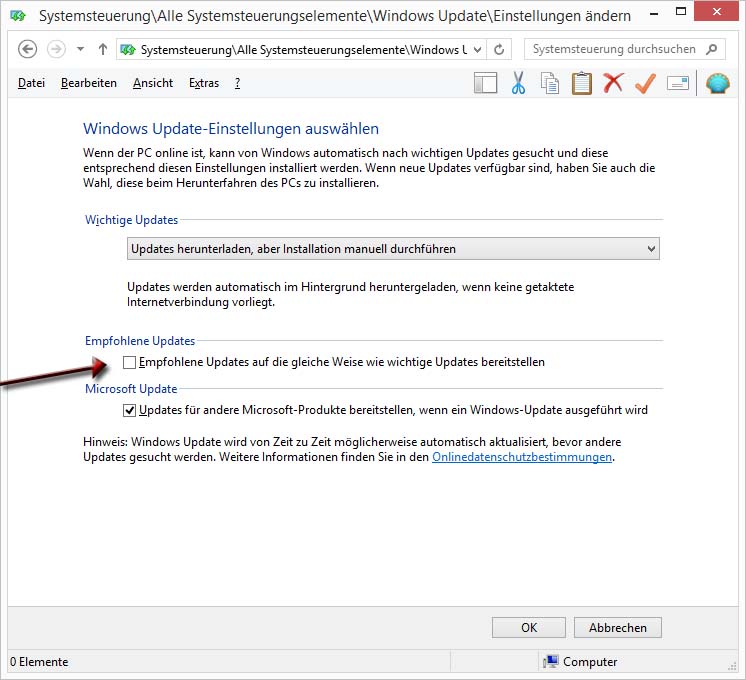Screen dimensions: 746x680
Task: Open the recent locations dropdown arrow
Action: click(80, 49)
